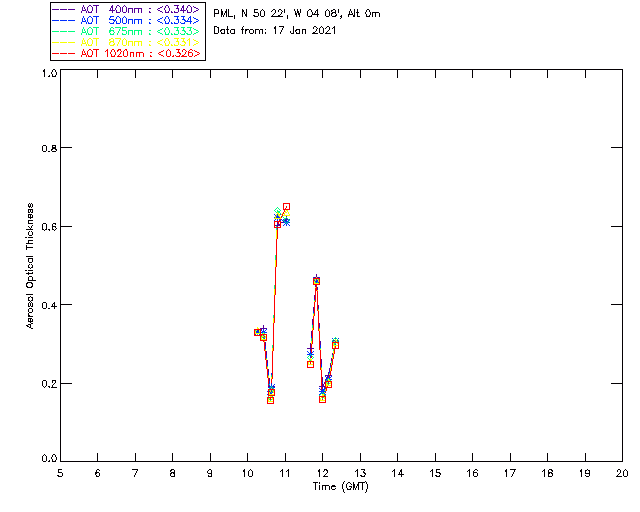The image size is (640, 512).
Task: Click the AOT 870nm legend entry
Action: tap(126, 42)
